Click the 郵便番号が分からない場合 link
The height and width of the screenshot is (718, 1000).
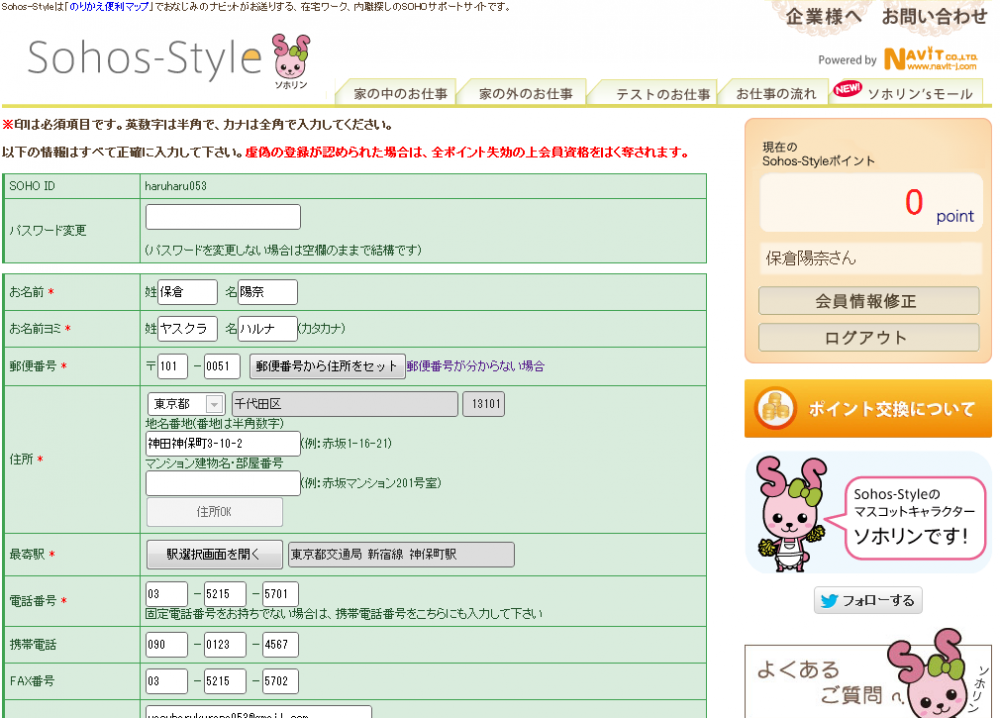point(476,367)
